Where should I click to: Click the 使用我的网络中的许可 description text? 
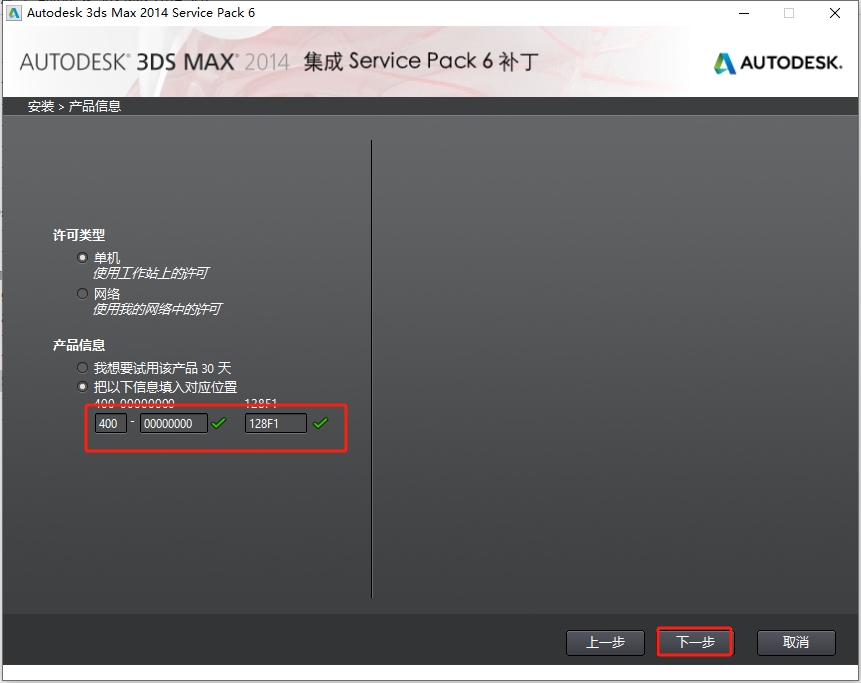tap(157, 309)
